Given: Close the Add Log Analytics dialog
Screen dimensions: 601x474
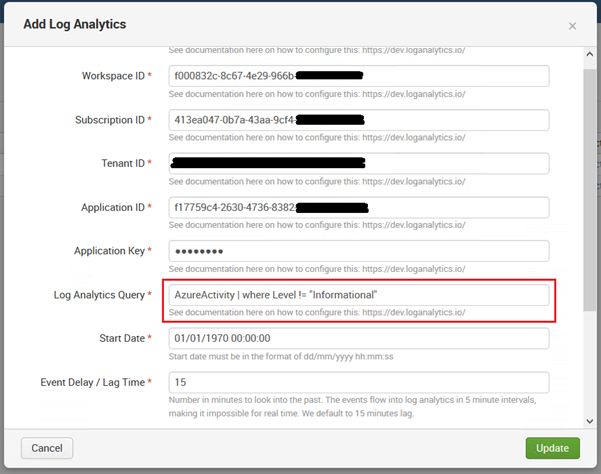Looking at the screenshot, I should coord(572,25).
